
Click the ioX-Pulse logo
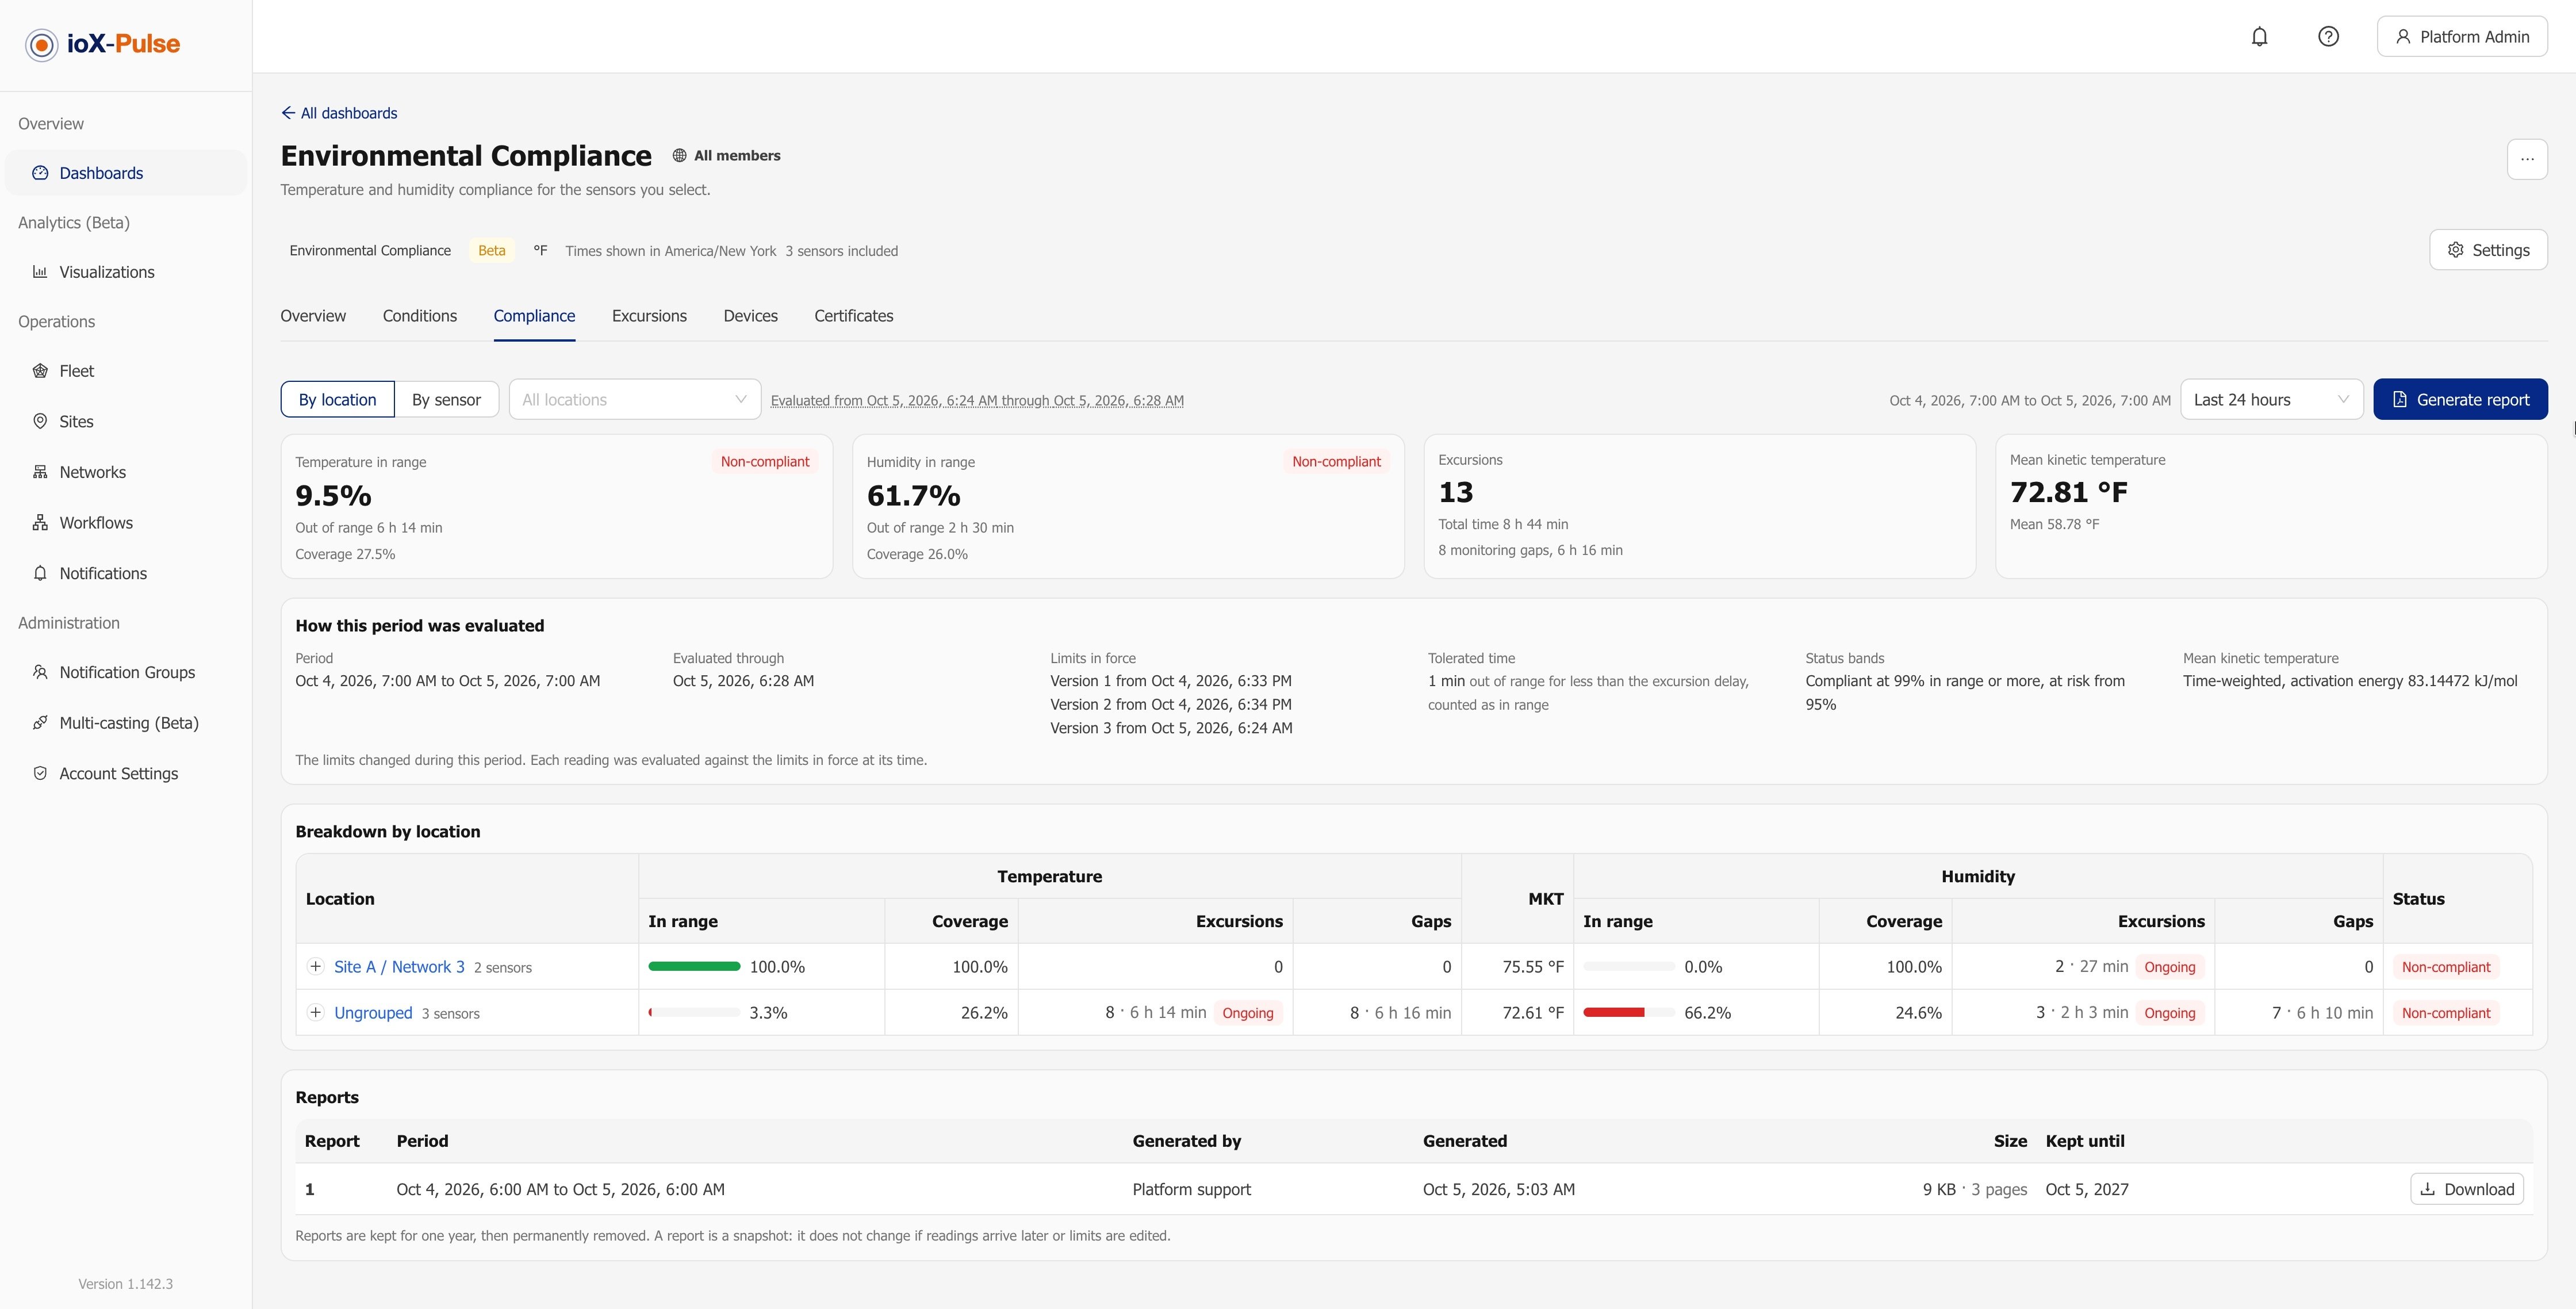(103, 44)
